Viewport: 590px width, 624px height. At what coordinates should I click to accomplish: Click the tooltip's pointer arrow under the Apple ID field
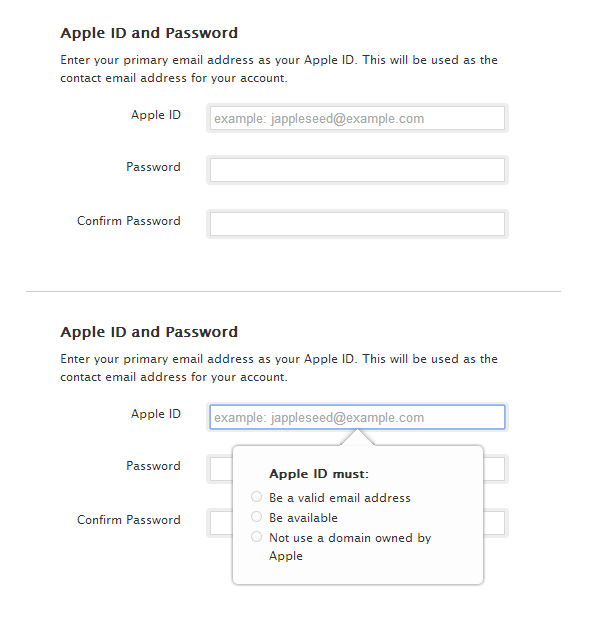coord(357,438)
